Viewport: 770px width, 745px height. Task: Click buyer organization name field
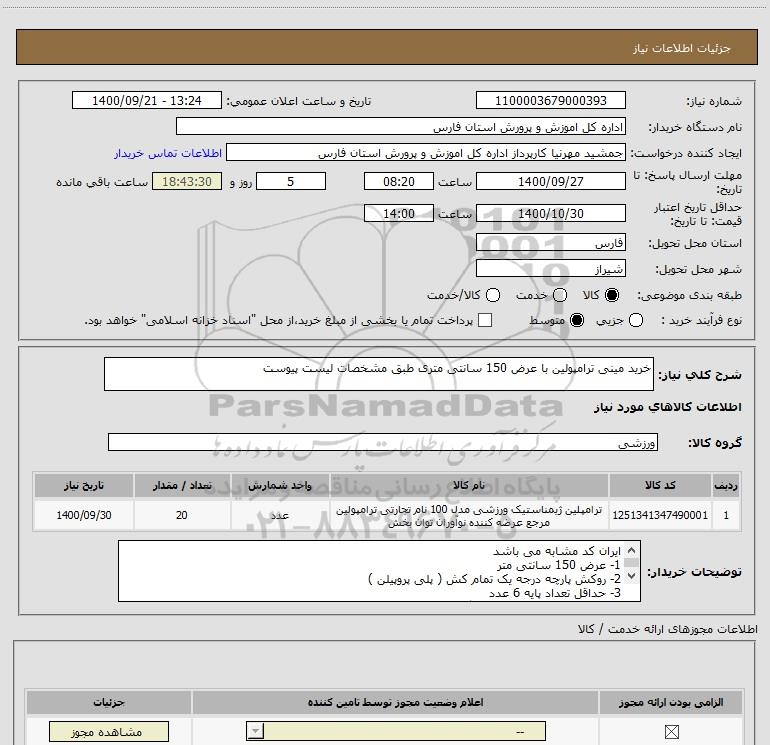(401, 127)
